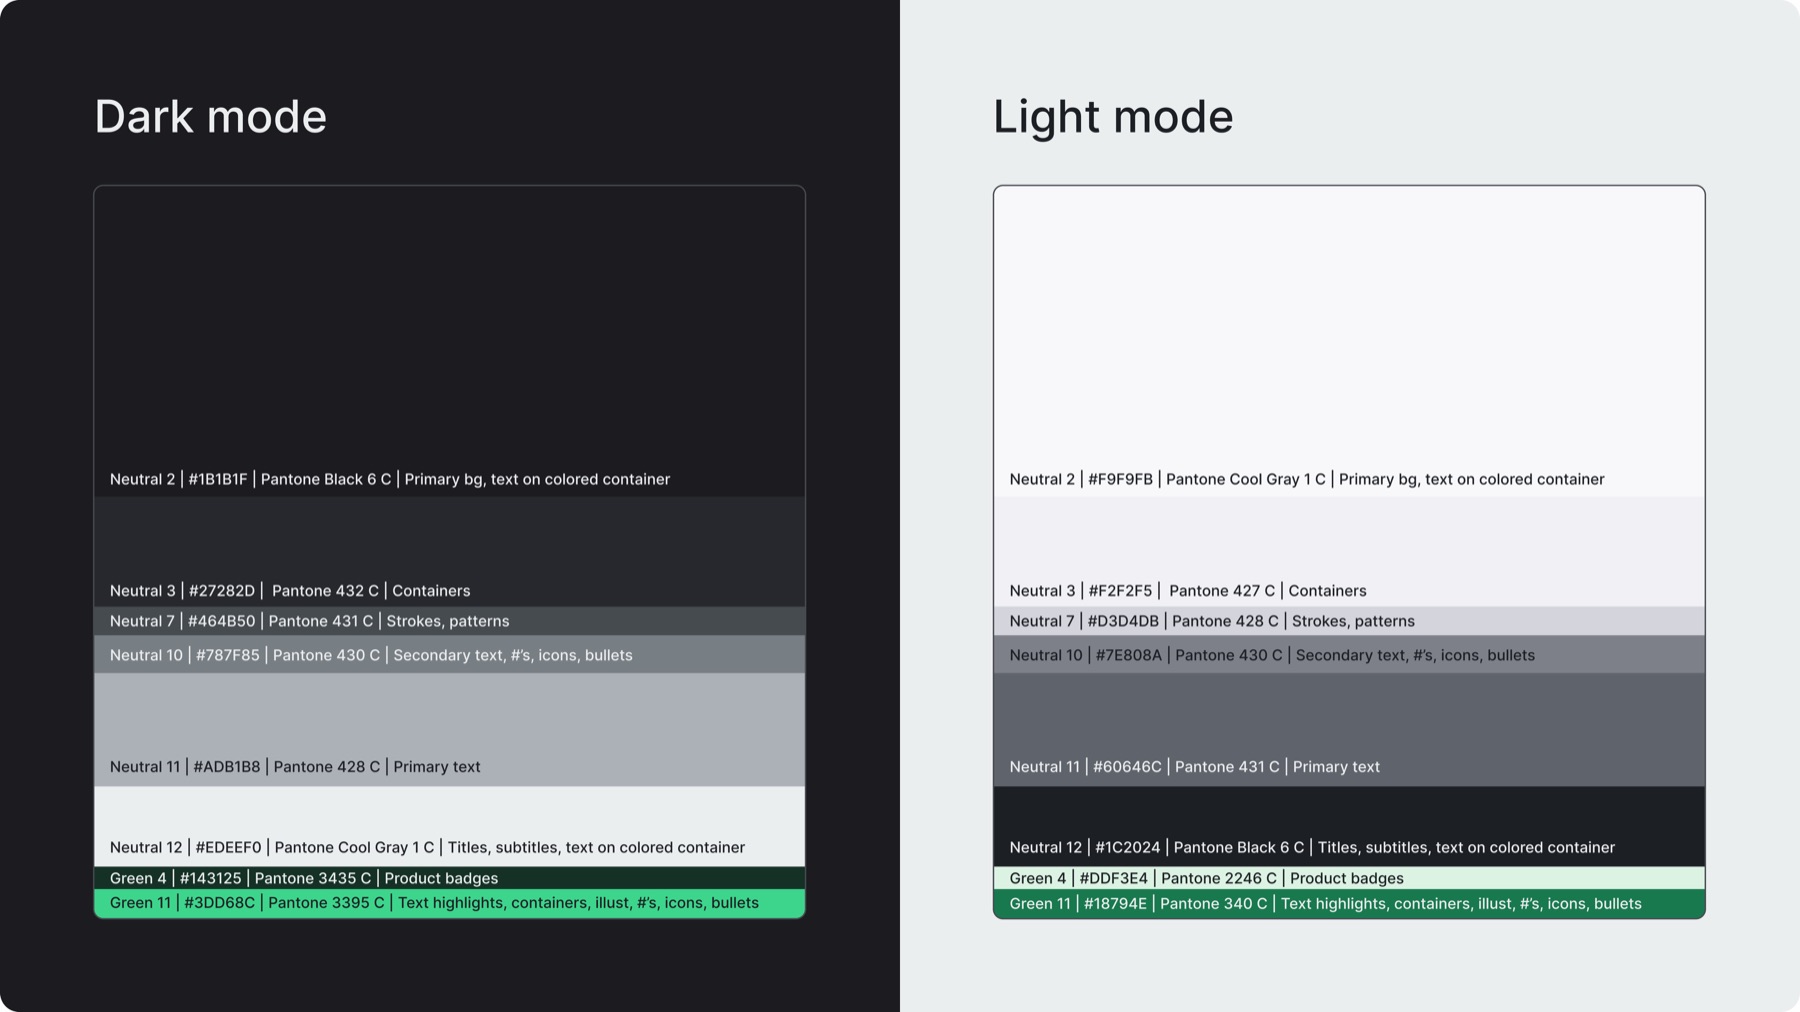This screenshot has width=1800, height=1012.
Task: Click "Containers" on light mode Neutral 3 row
Action: coord(1327,591)
